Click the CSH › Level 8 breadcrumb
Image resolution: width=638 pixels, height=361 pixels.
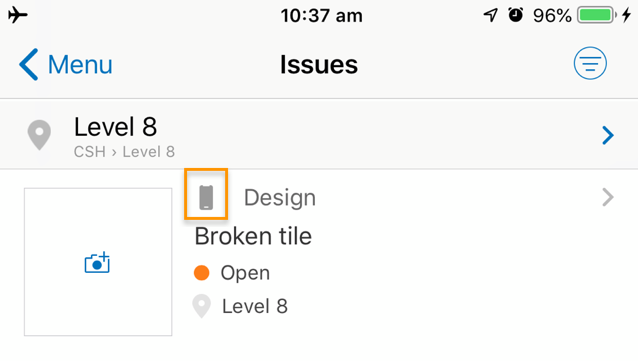[124, 152]
